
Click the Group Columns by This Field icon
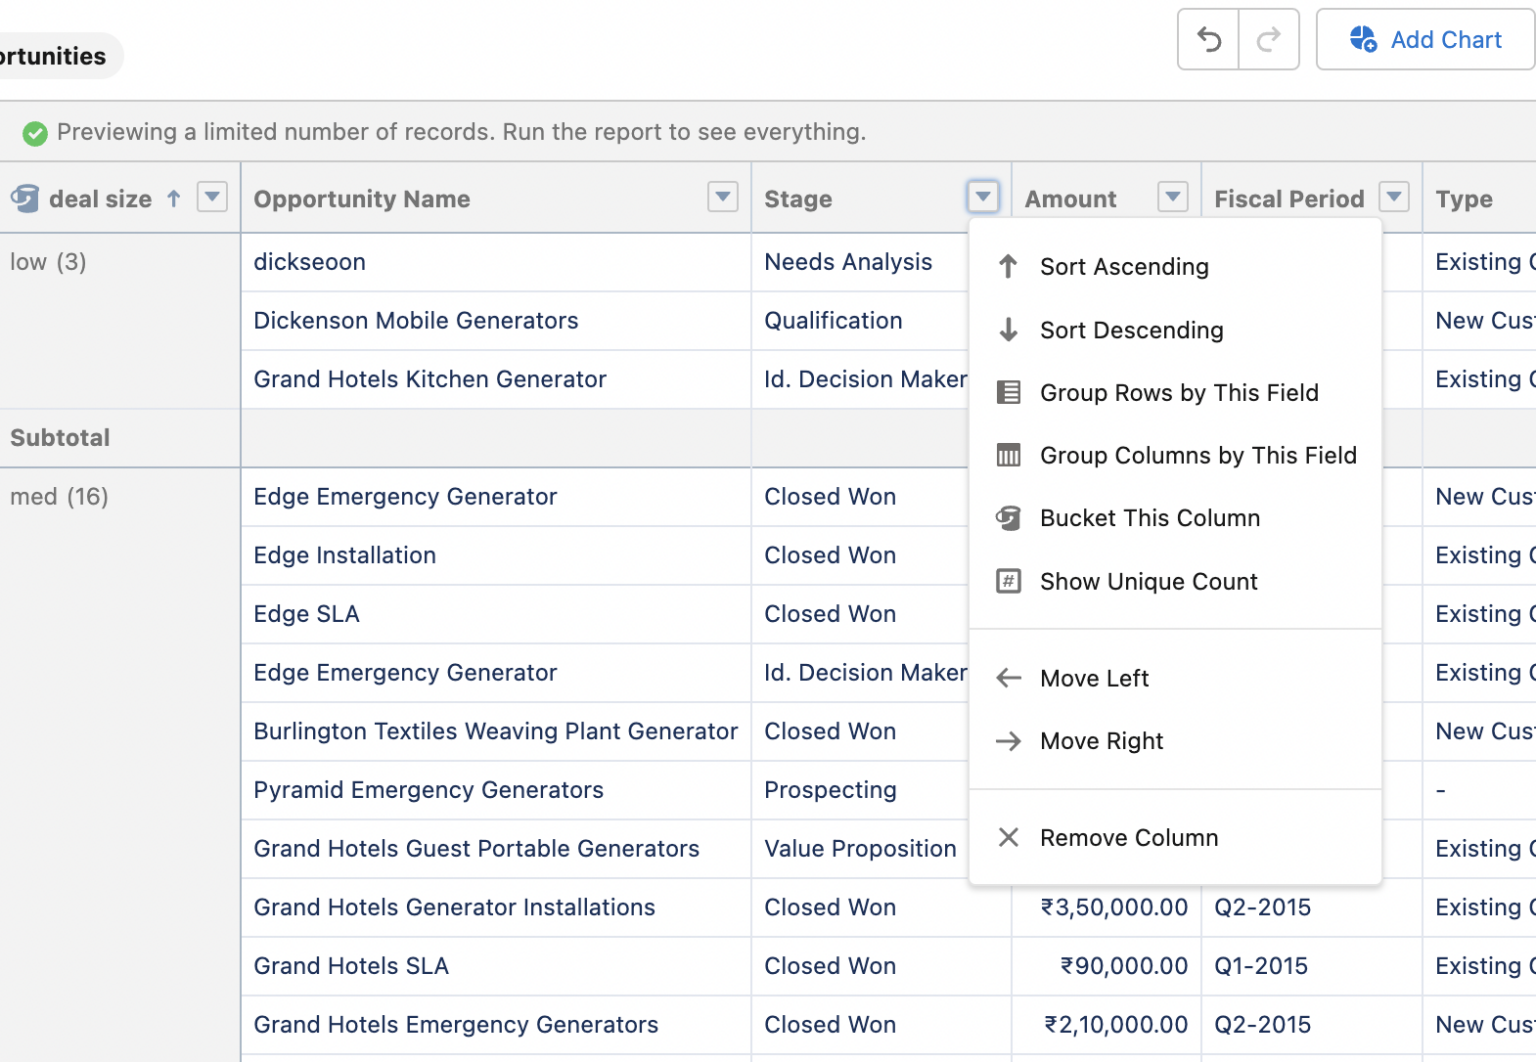(1008, 455)
